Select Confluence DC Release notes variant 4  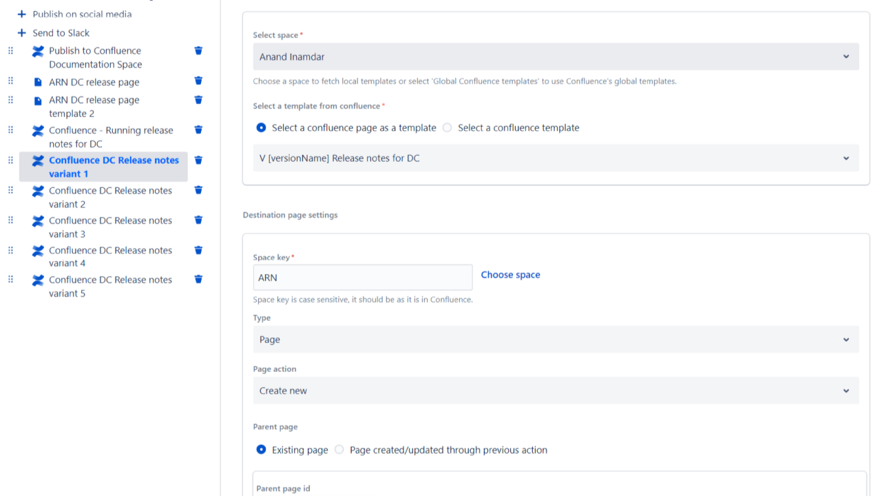click(110, 257)
